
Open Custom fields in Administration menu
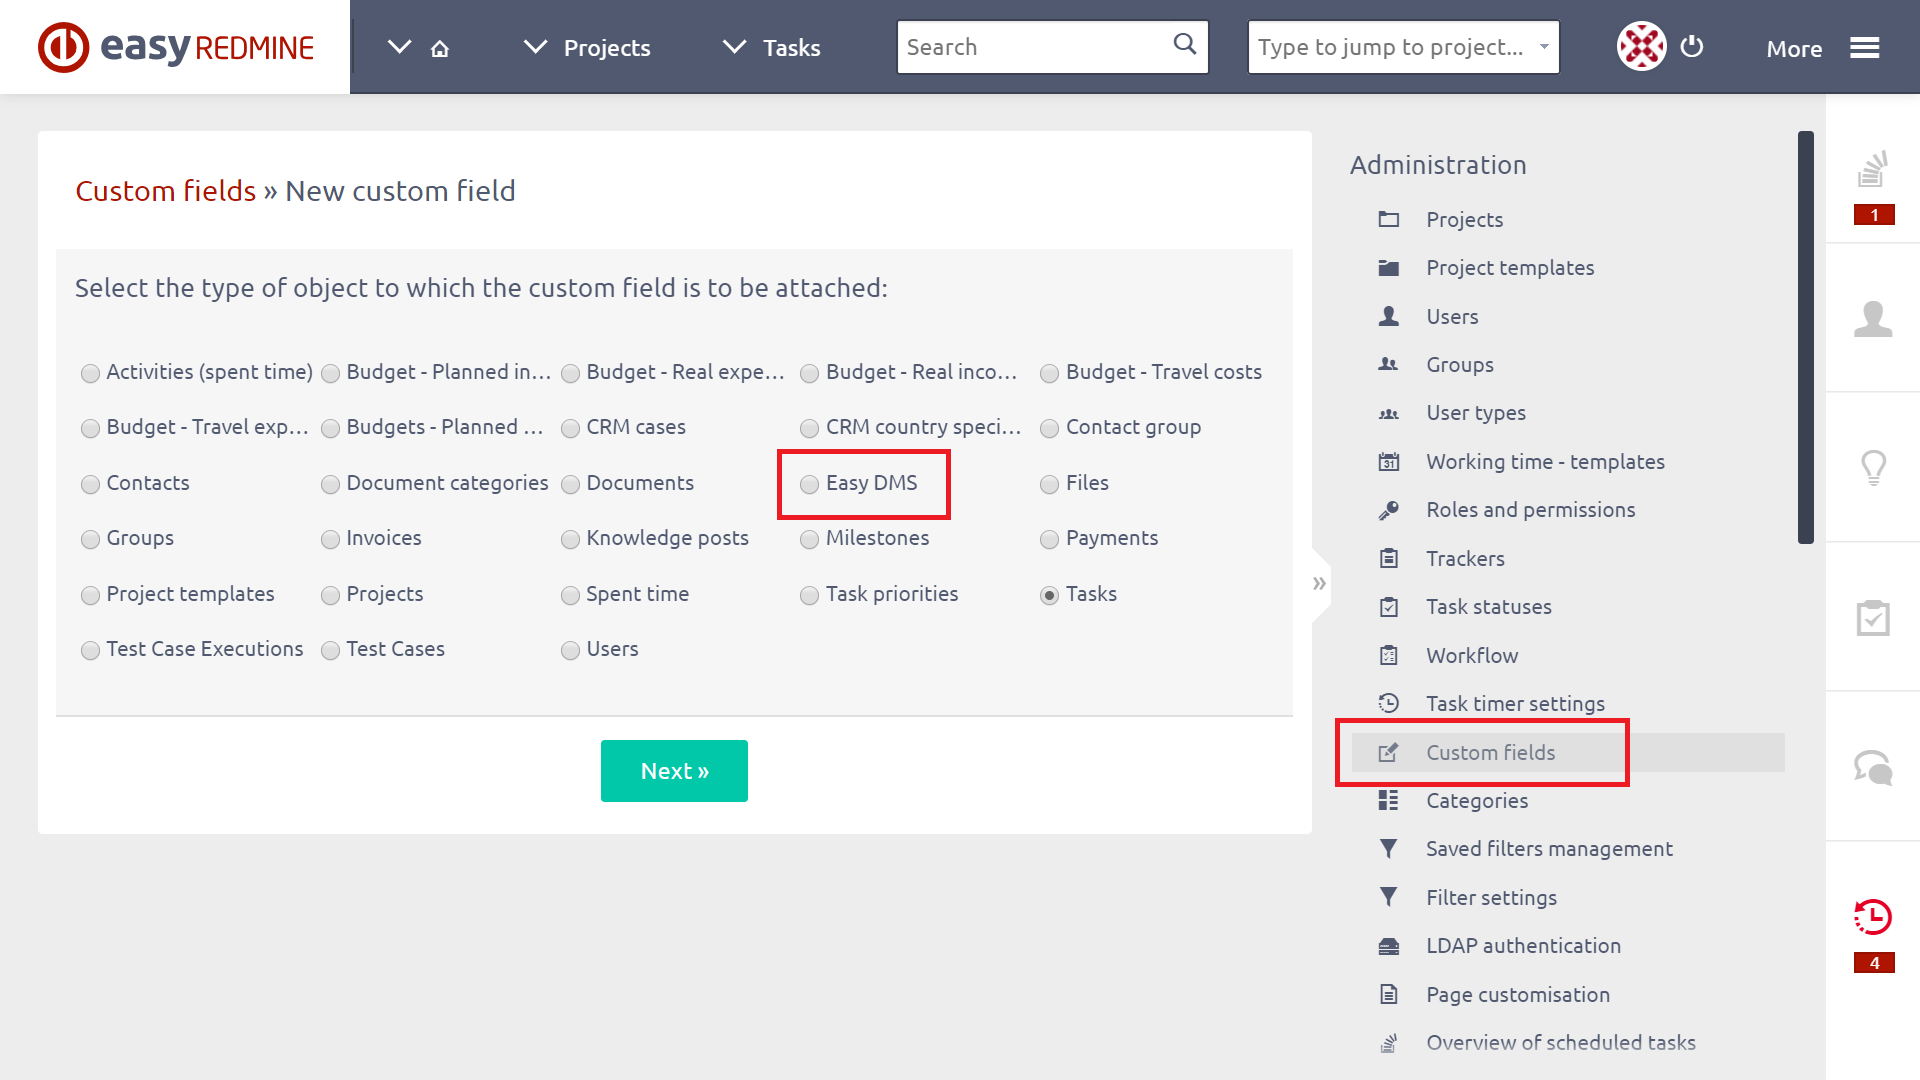(1568, 752)
